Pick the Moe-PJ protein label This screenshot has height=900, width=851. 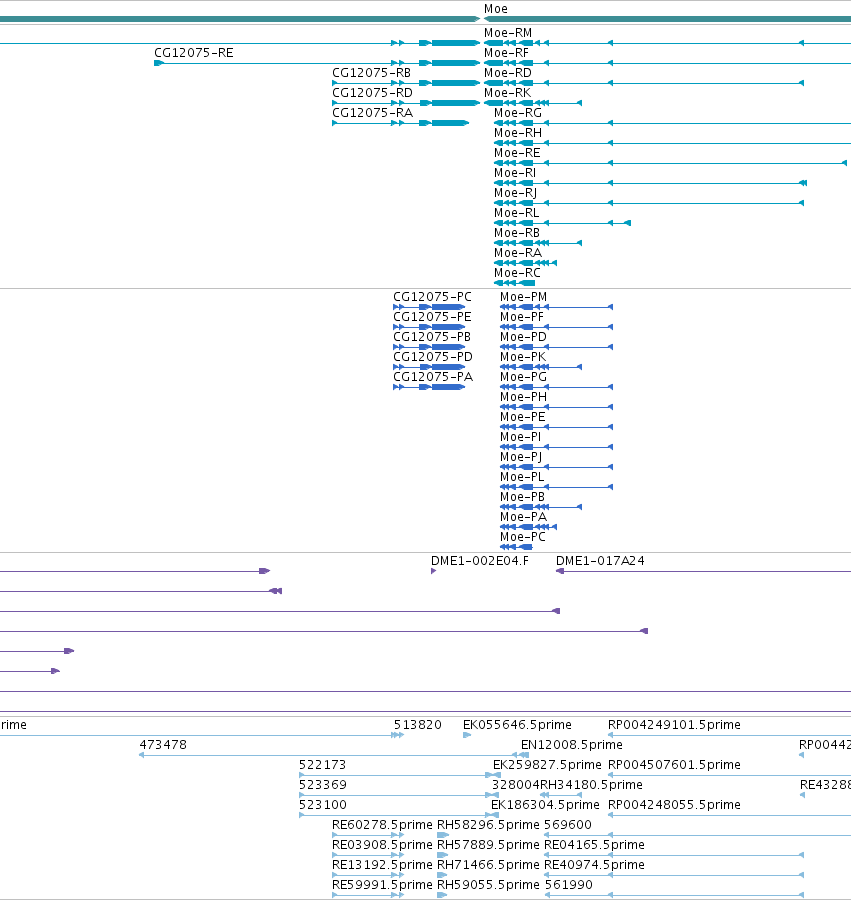520,457
